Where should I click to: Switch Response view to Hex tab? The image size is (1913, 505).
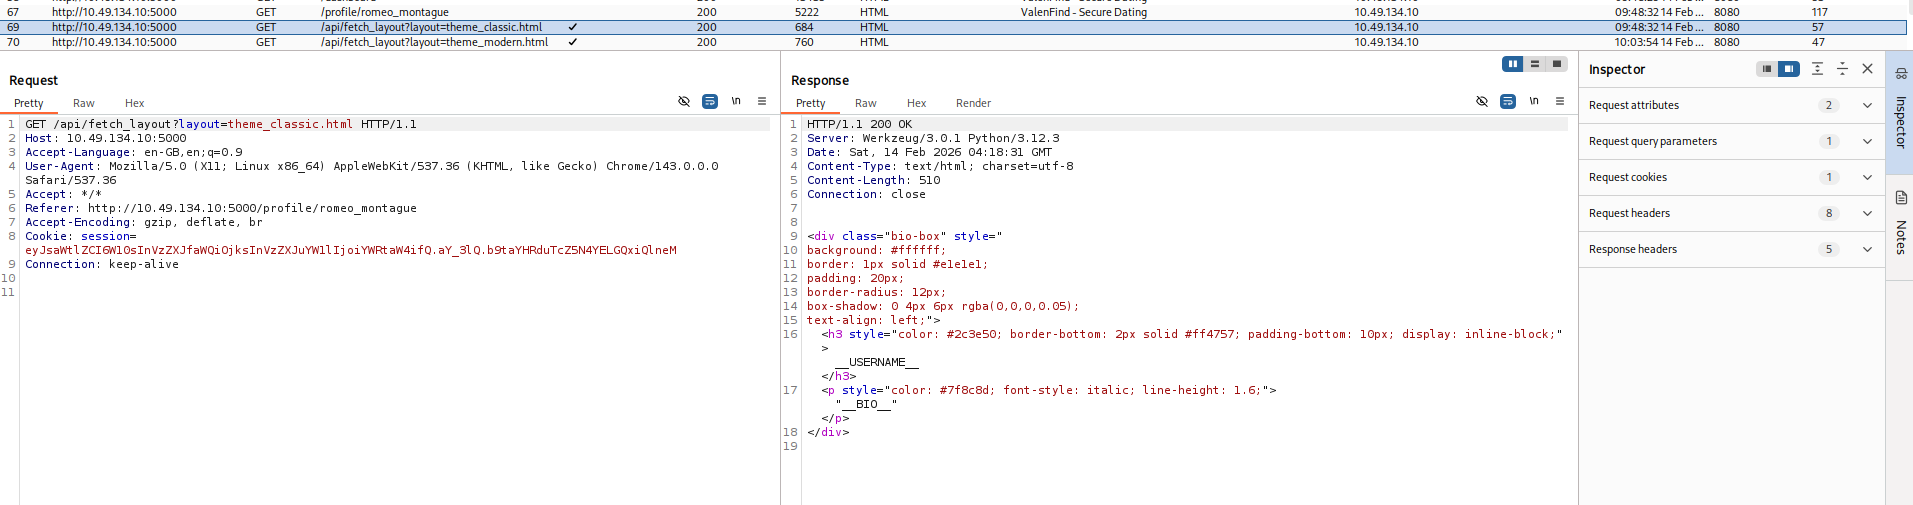pos(917,103)
